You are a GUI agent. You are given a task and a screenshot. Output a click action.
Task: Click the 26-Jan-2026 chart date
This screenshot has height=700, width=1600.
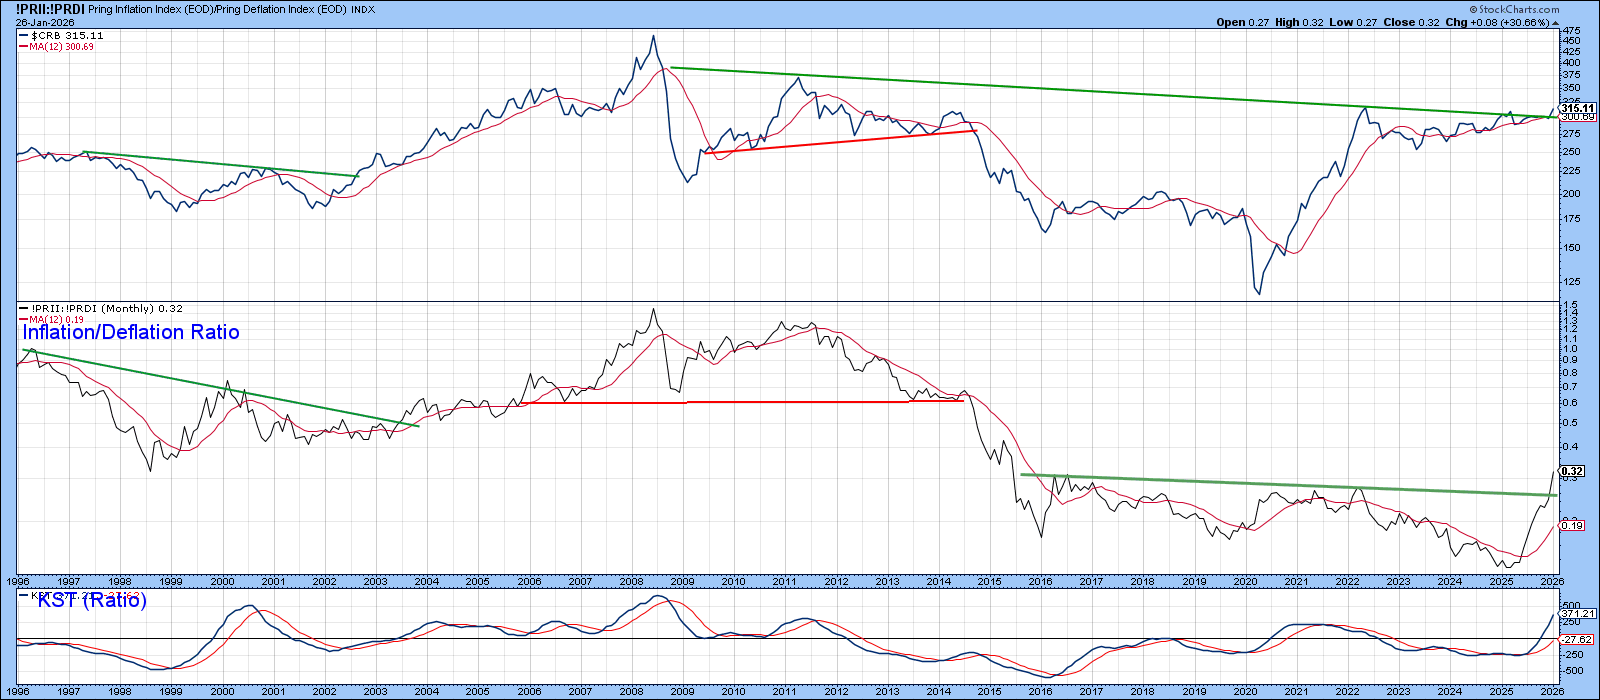click(x=43, y=21)
